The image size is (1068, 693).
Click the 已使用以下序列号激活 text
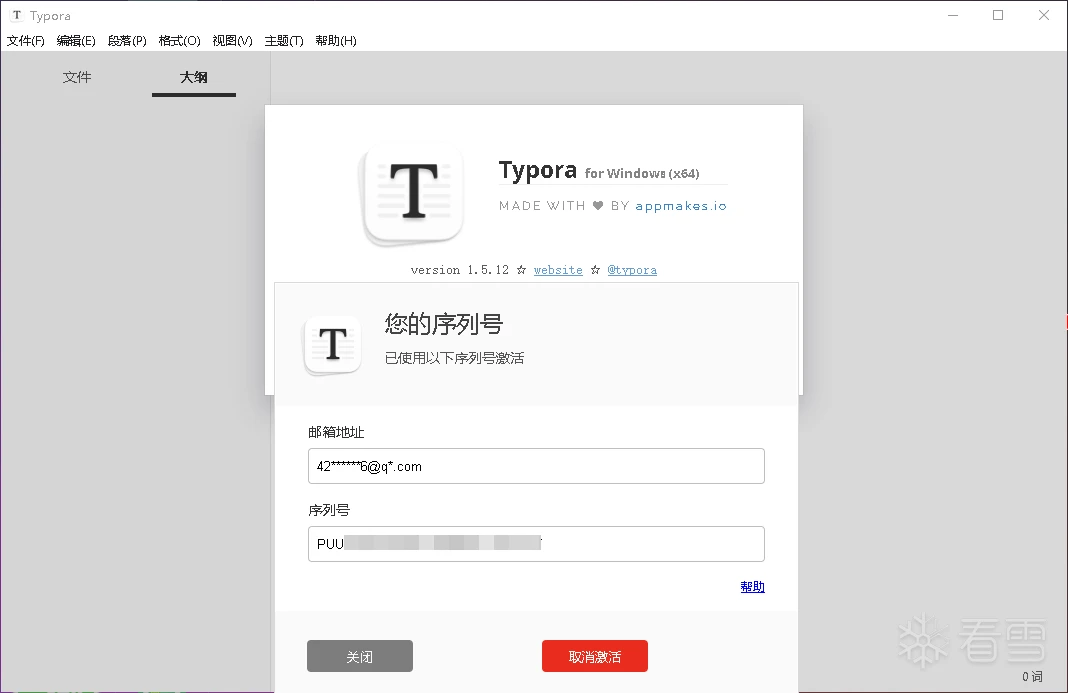coord(454,358)
